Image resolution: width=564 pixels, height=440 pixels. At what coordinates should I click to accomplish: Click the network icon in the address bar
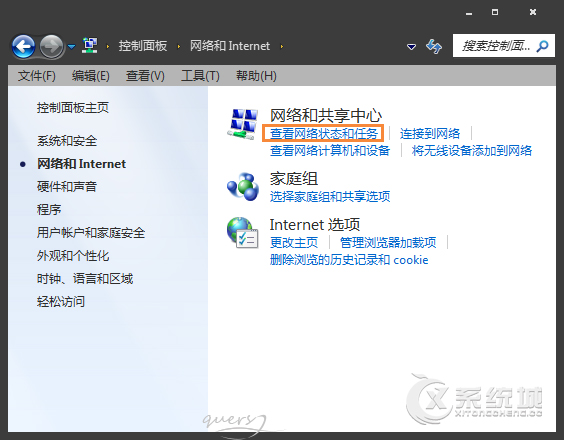tap(90, 46)
